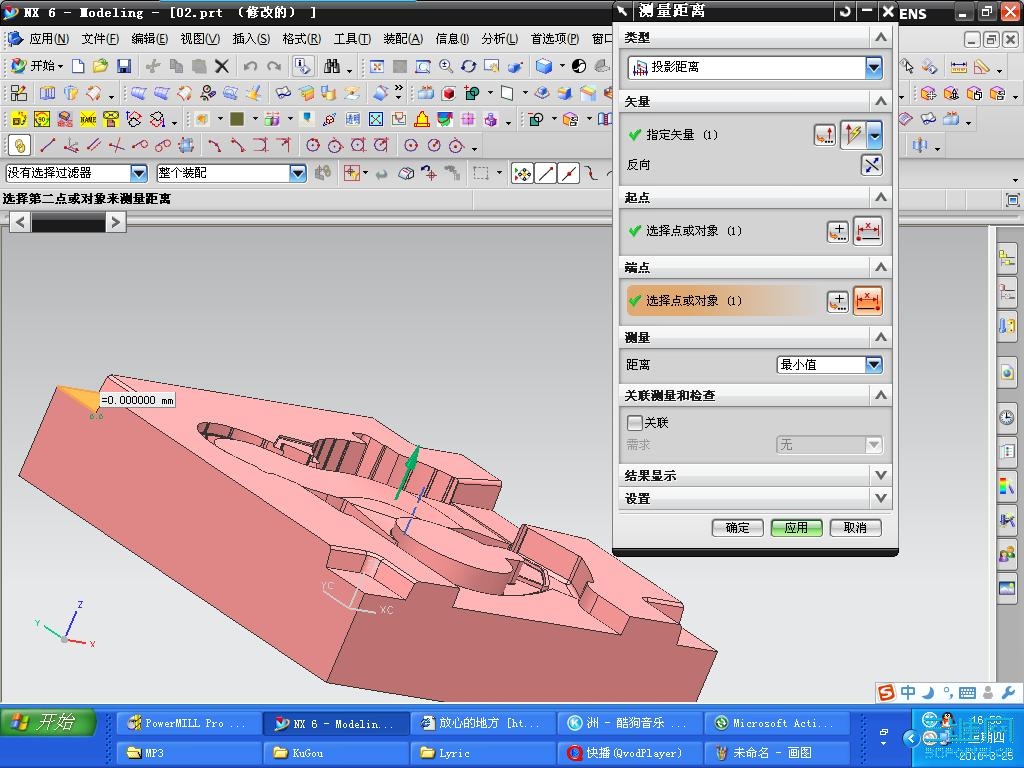Viewport: 1024px width, 768px height.
Task: Click the 确定 button
Action: coord(737,528)
